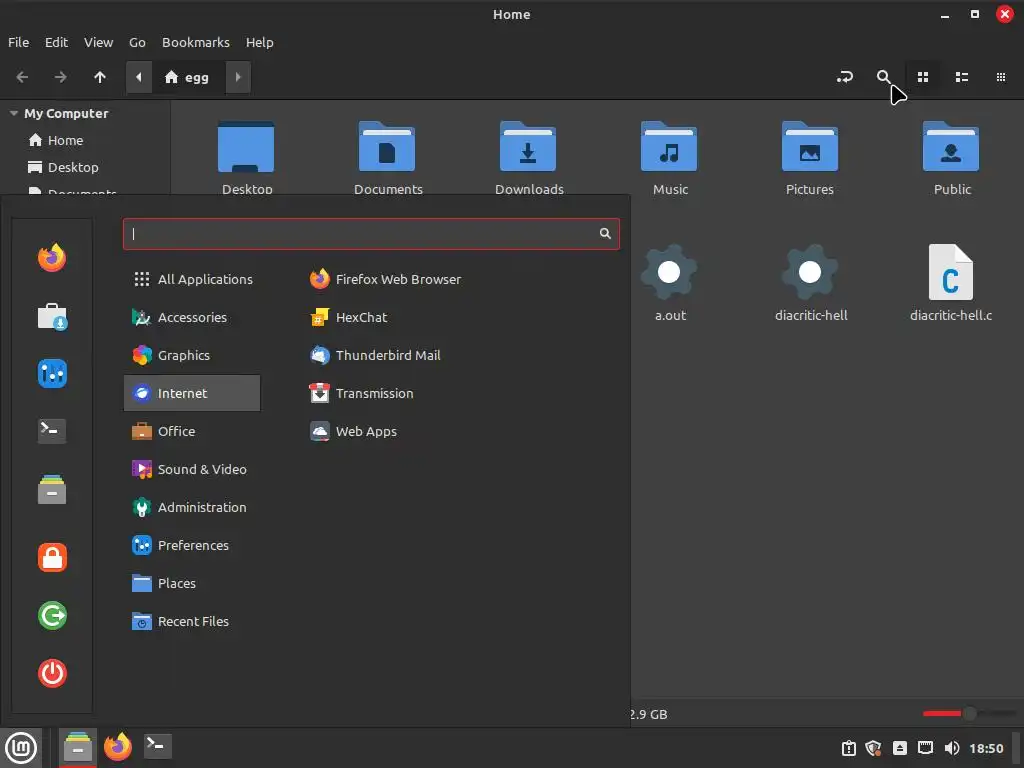Click the network tray icon

(x=925, y=748)
